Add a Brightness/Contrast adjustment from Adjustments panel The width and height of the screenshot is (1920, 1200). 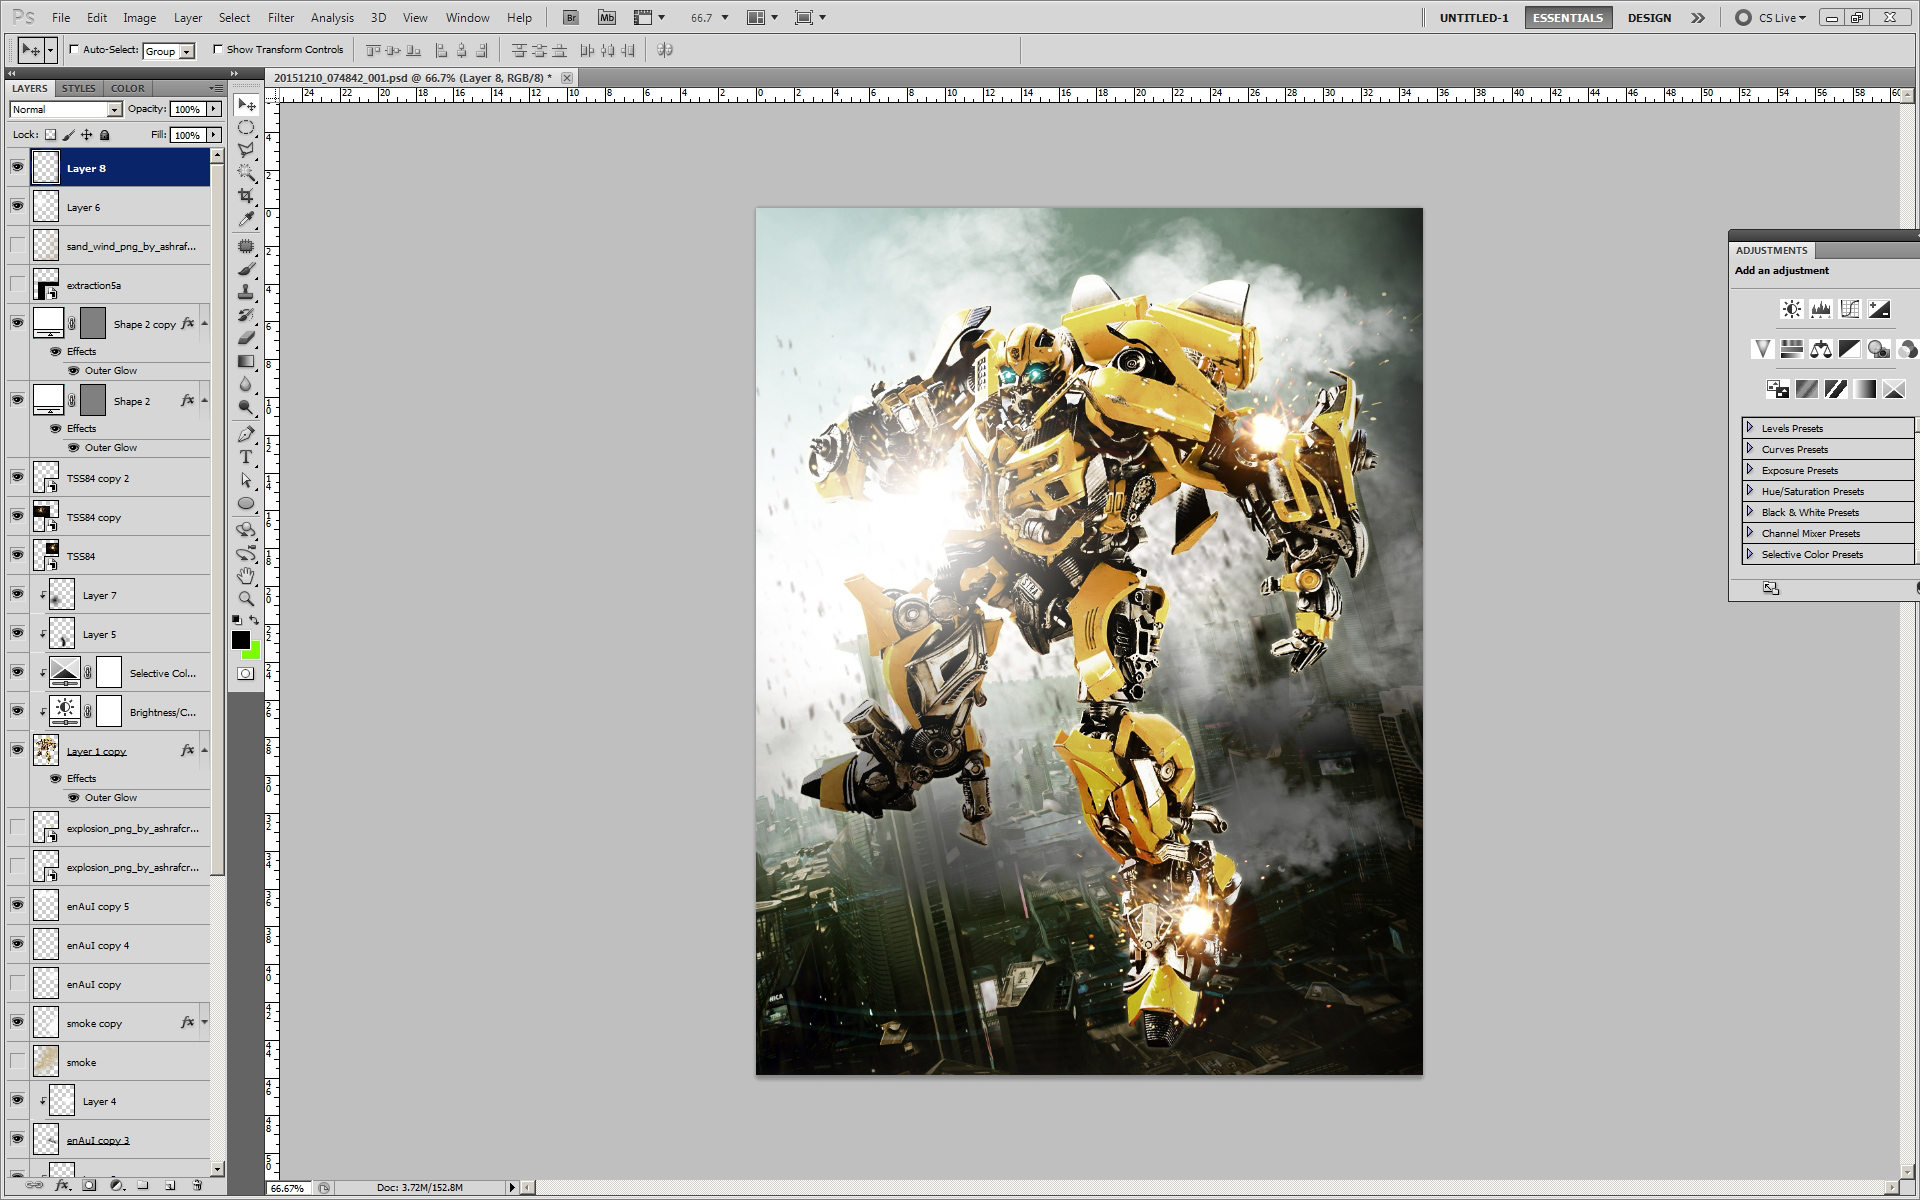coord(1792,309)
